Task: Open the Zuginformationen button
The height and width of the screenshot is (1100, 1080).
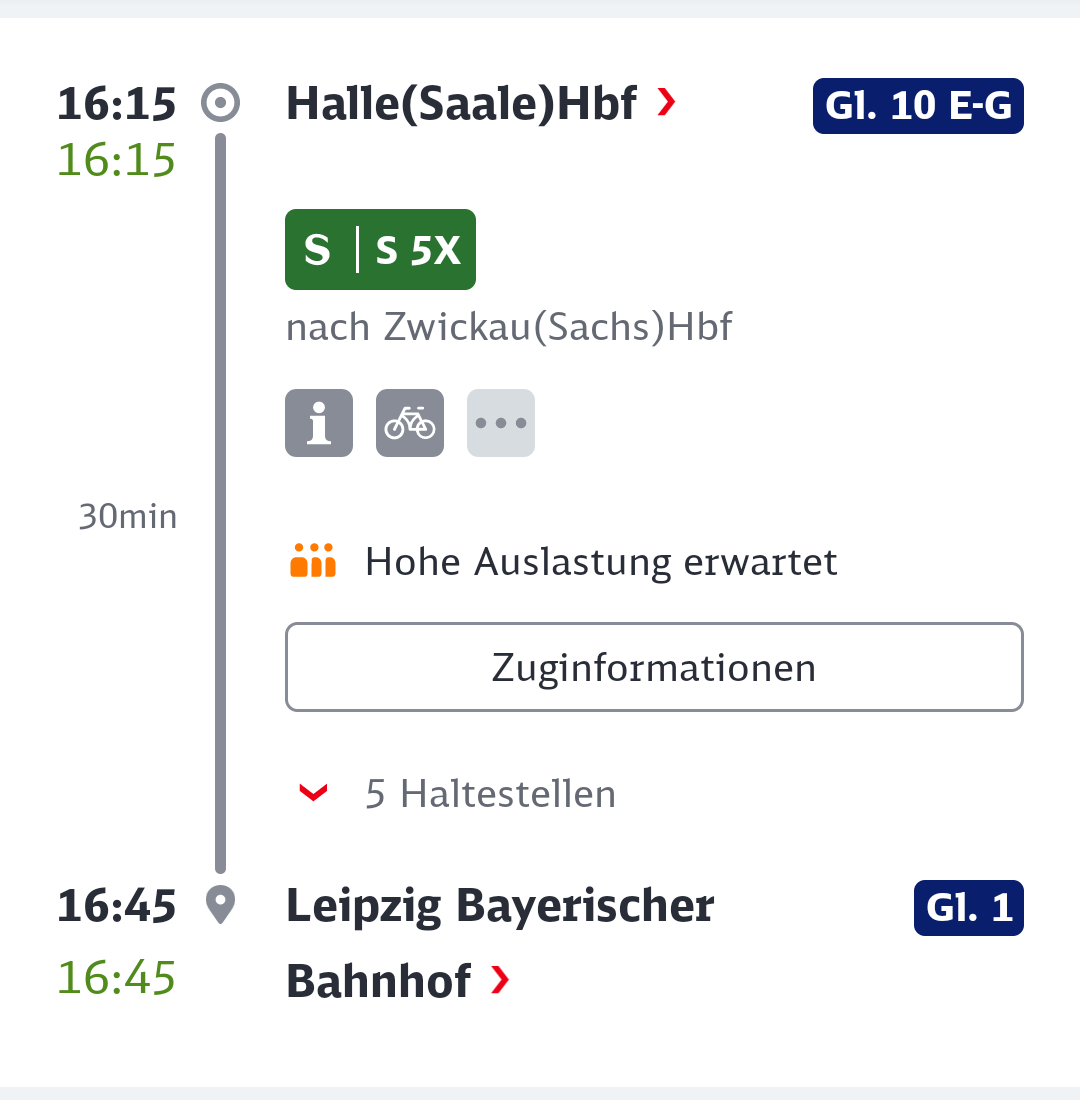Action: 654,667
